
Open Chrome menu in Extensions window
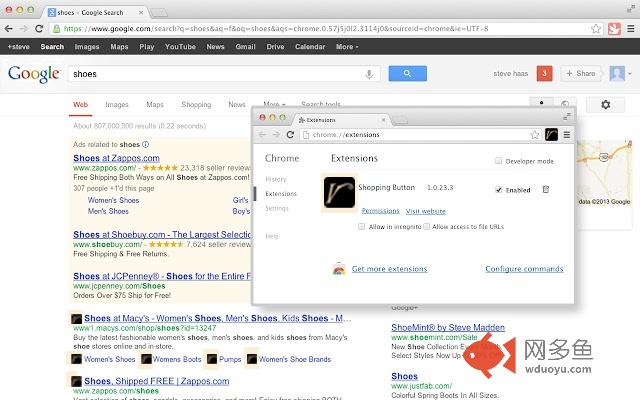[566, 134]
